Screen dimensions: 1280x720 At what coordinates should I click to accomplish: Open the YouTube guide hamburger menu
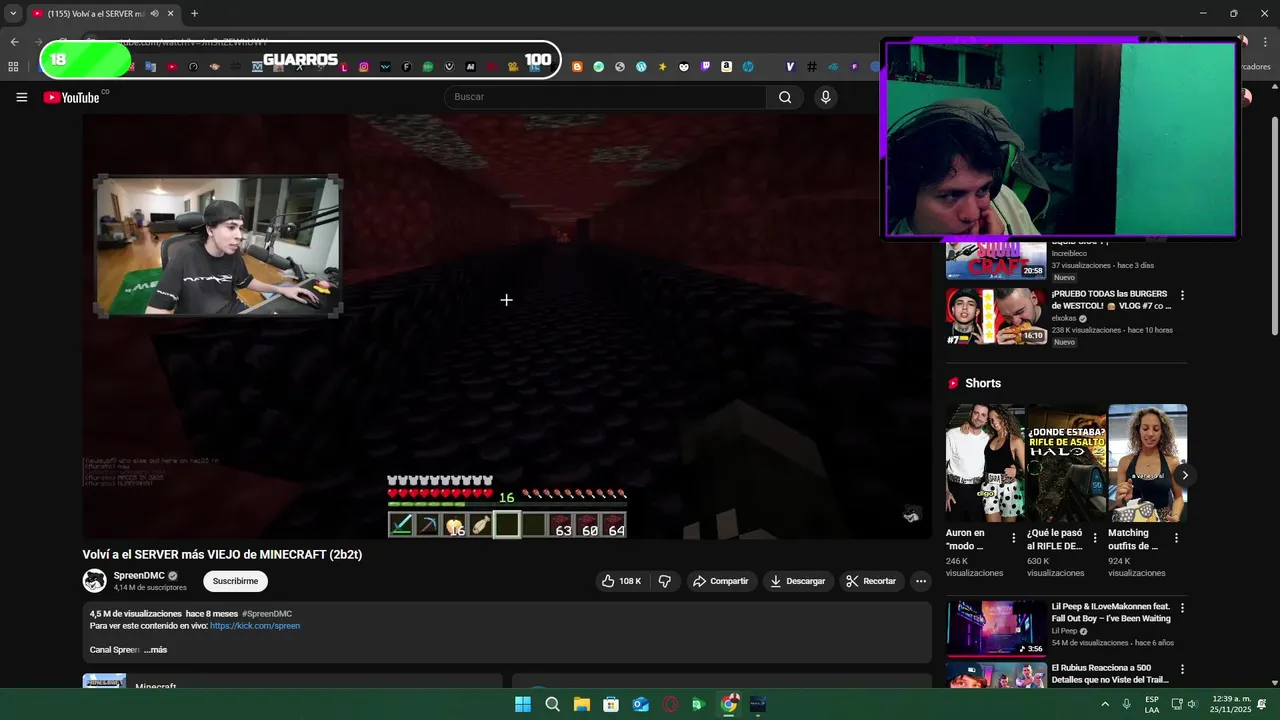tap(21, 97)
